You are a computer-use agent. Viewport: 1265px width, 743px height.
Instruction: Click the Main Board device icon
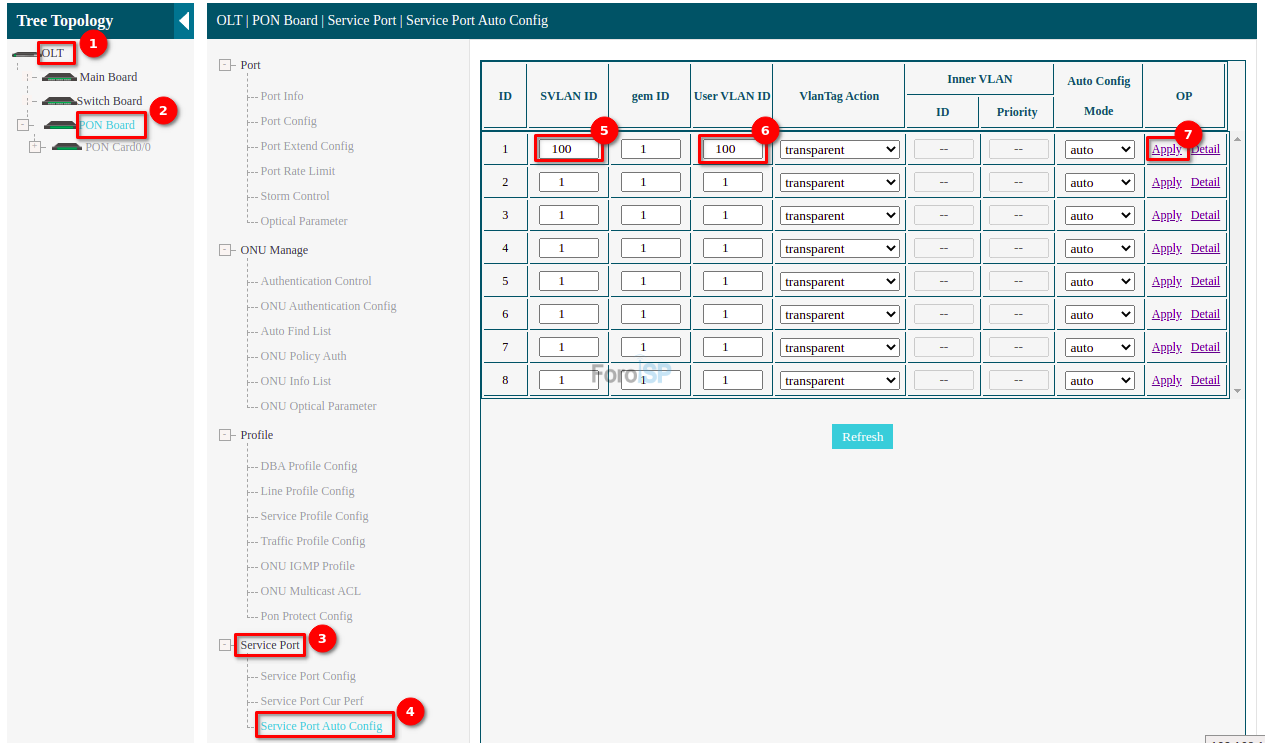(60, 77)
